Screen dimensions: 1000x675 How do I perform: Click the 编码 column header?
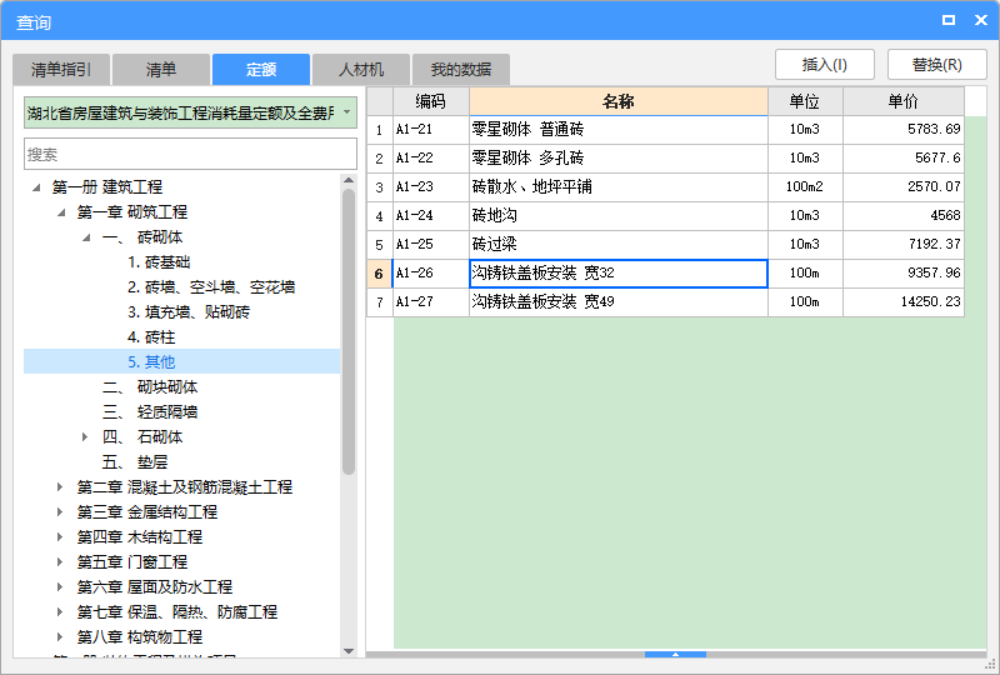(x=430, y=101)
